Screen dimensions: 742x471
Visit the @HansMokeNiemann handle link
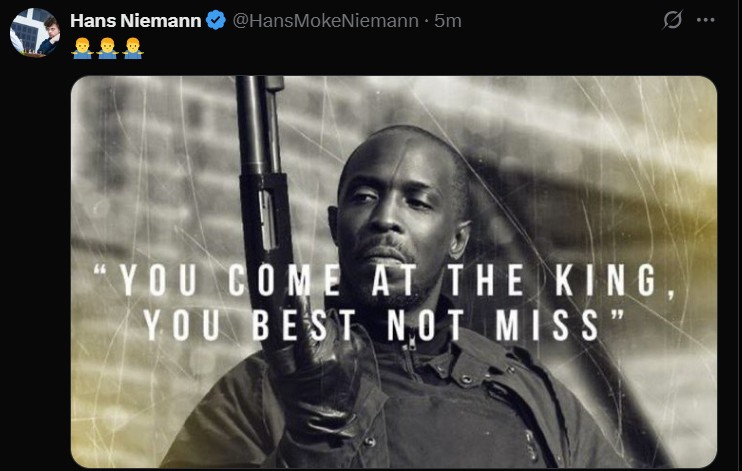[326, 21]
